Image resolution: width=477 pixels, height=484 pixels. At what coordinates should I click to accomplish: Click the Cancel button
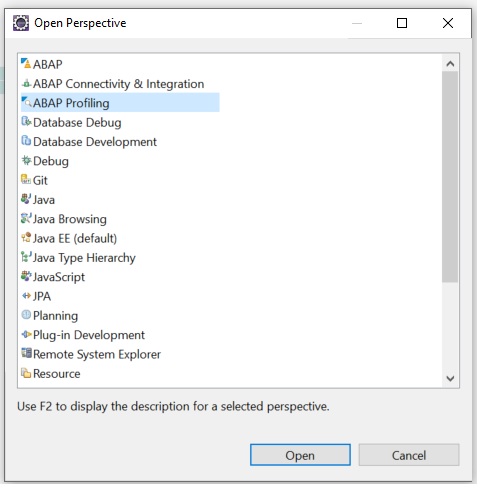[x=409, y=455]
